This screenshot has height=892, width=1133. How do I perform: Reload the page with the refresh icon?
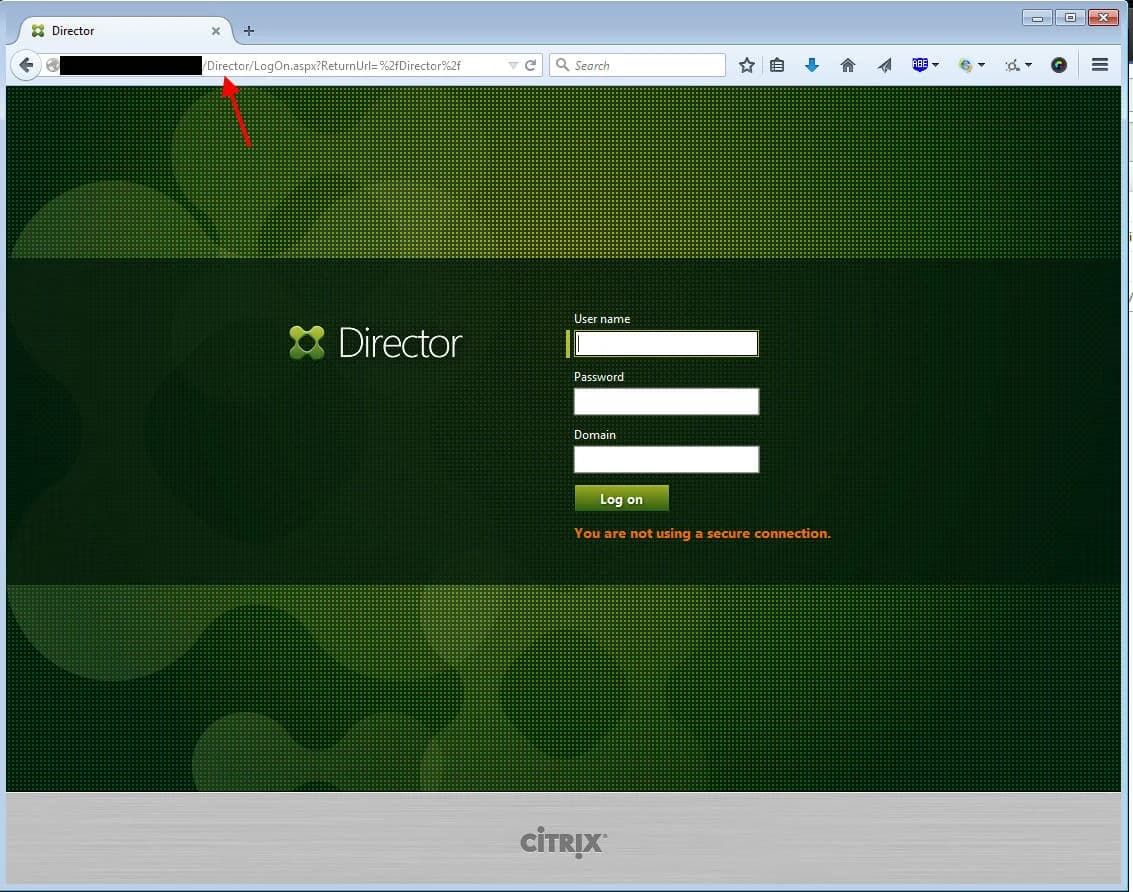tap(530, 65)
